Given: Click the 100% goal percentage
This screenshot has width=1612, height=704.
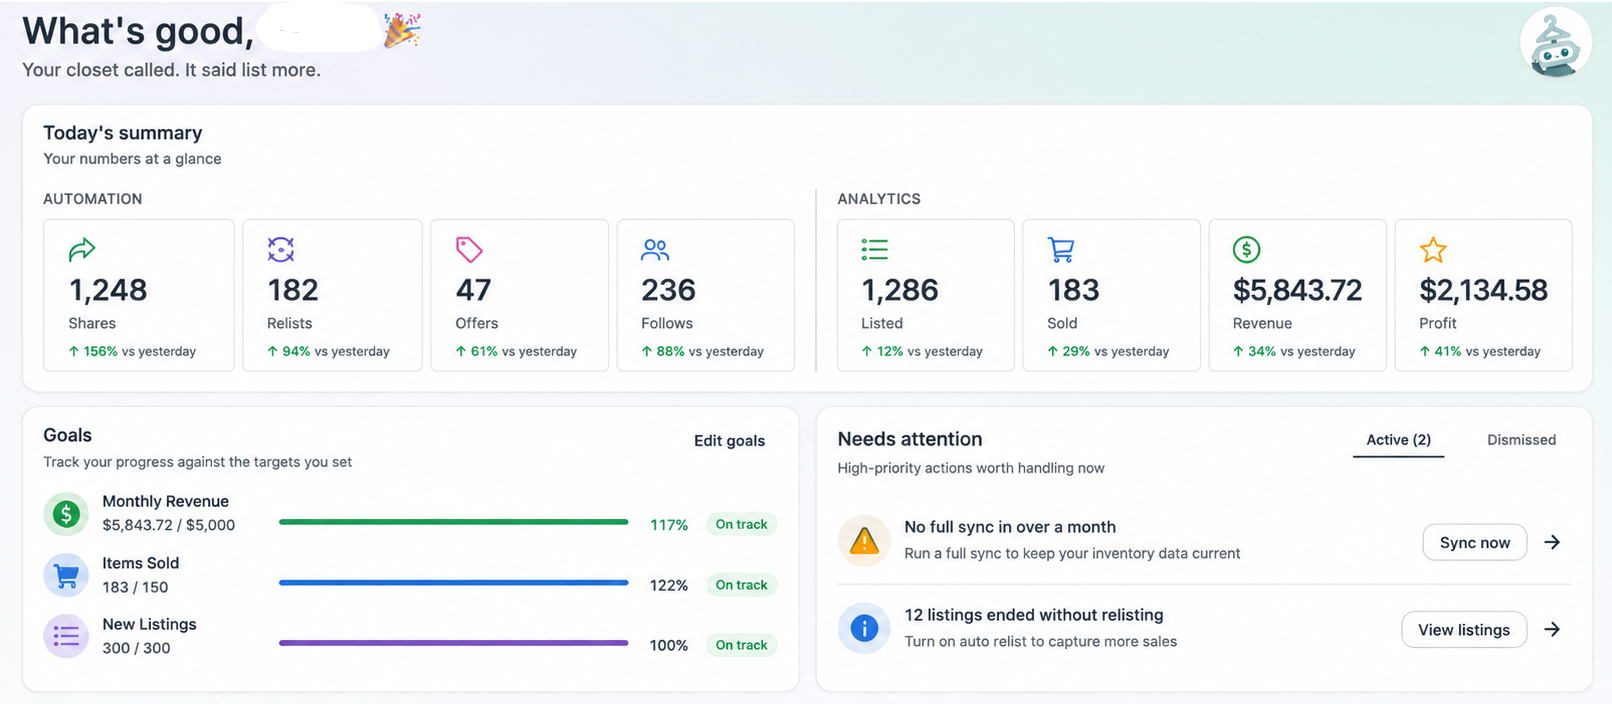Looking at the screenshot, I should pos(669,646).
